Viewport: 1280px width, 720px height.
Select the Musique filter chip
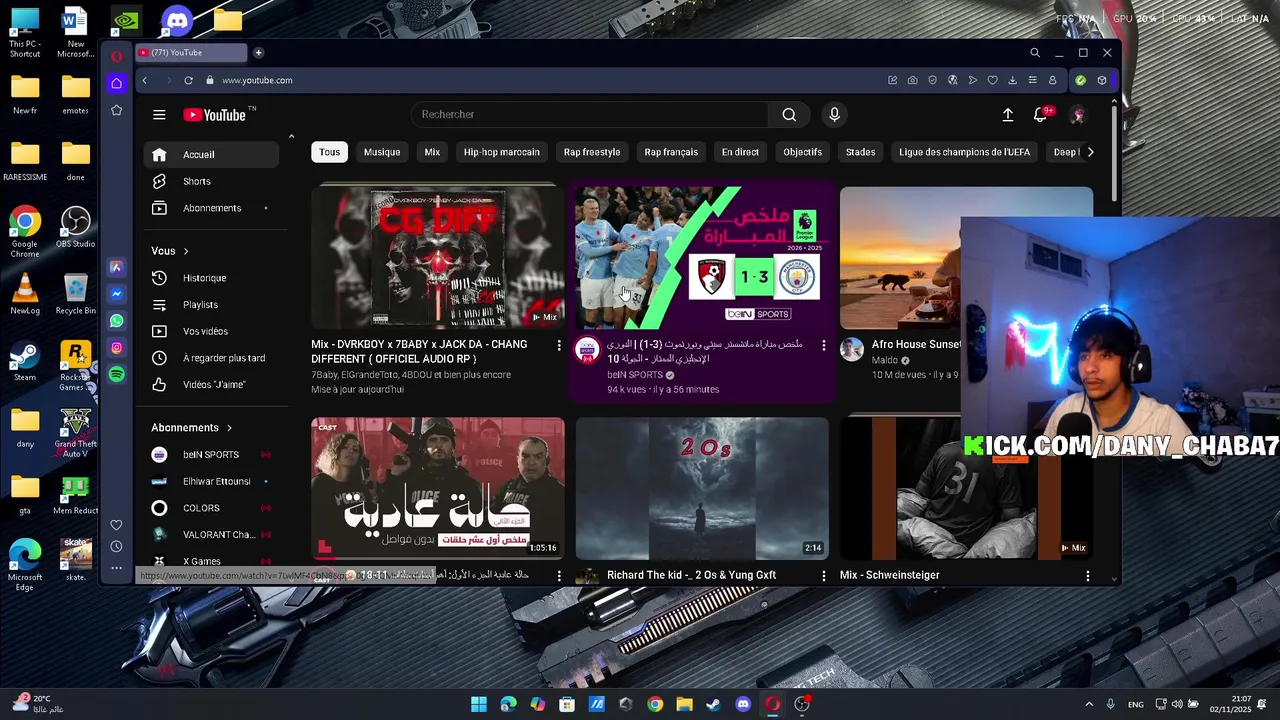tap(382, 152)
